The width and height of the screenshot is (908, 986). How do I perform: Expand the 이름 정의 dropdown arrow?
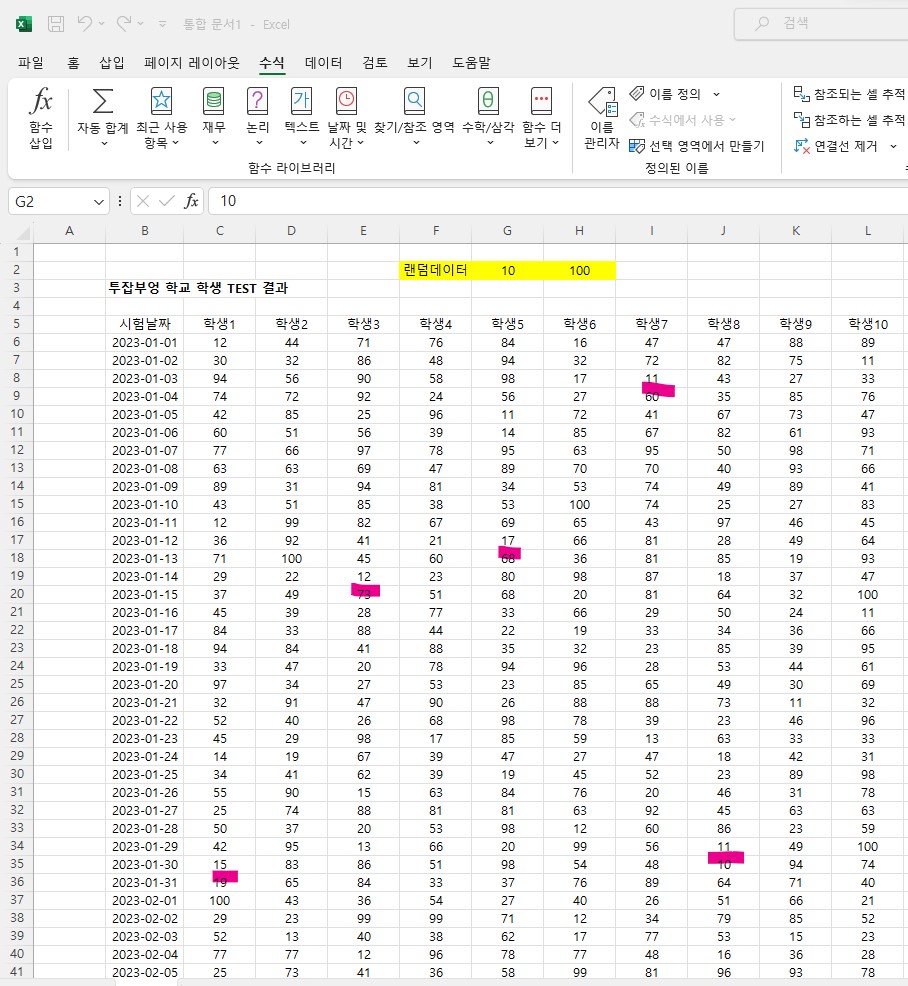tap(716, 94)
